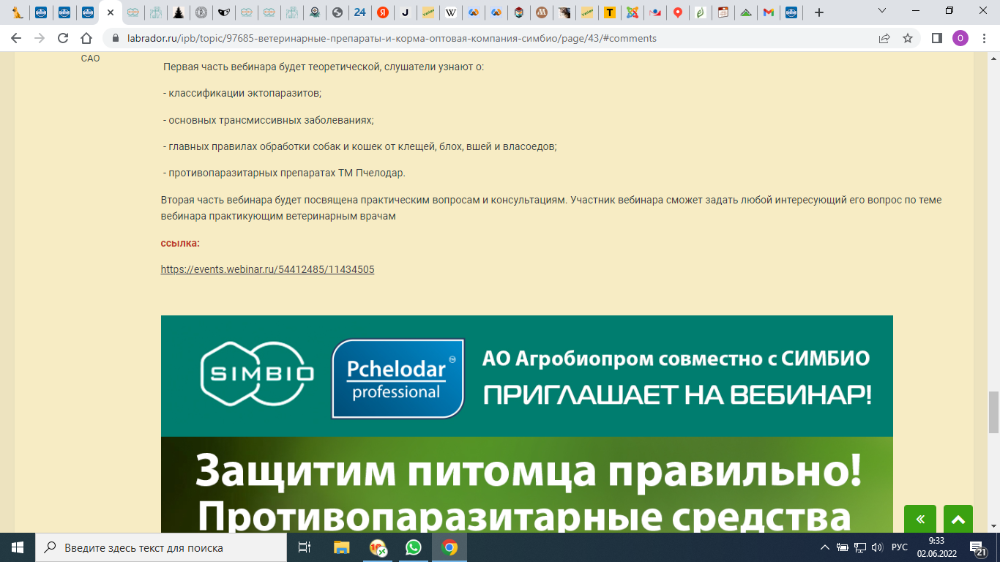Screen dimensions: 1000x562
Task: Switch to the Gmail tab
Action: point(768,12)
